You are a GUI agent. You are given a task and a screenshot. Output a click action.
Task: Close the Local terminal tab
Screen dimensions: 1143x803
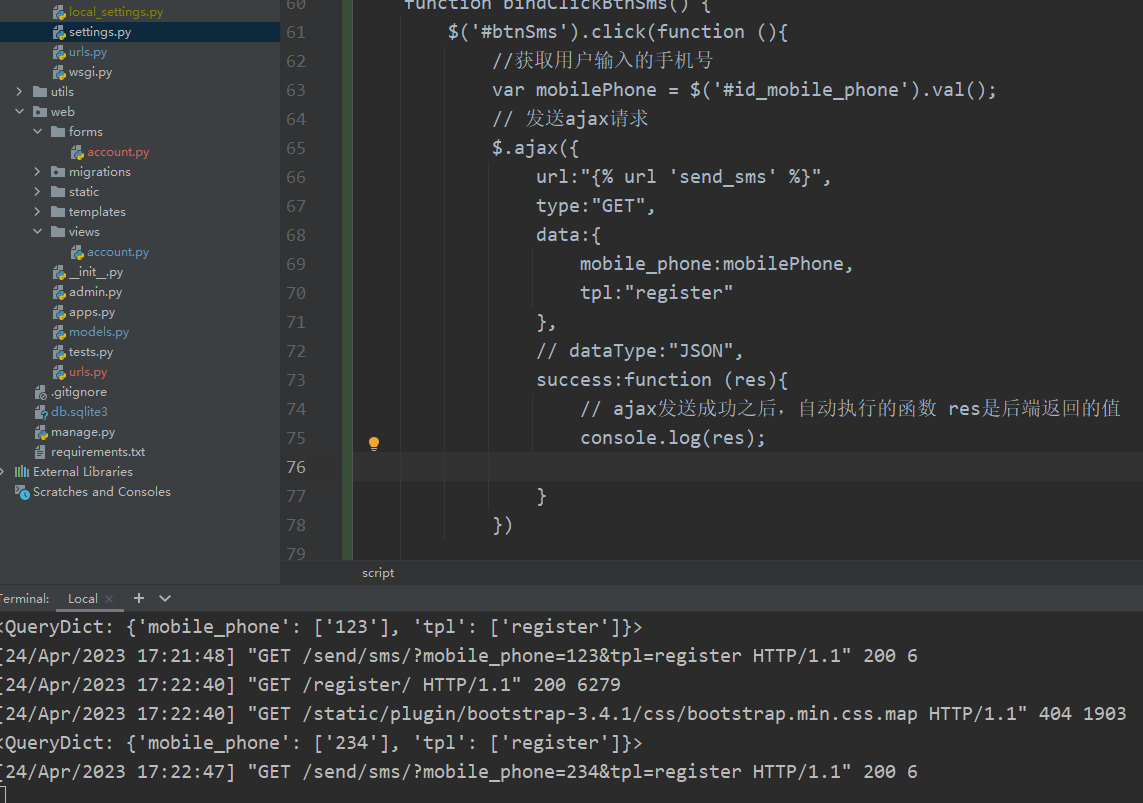(x=109, y=599)
